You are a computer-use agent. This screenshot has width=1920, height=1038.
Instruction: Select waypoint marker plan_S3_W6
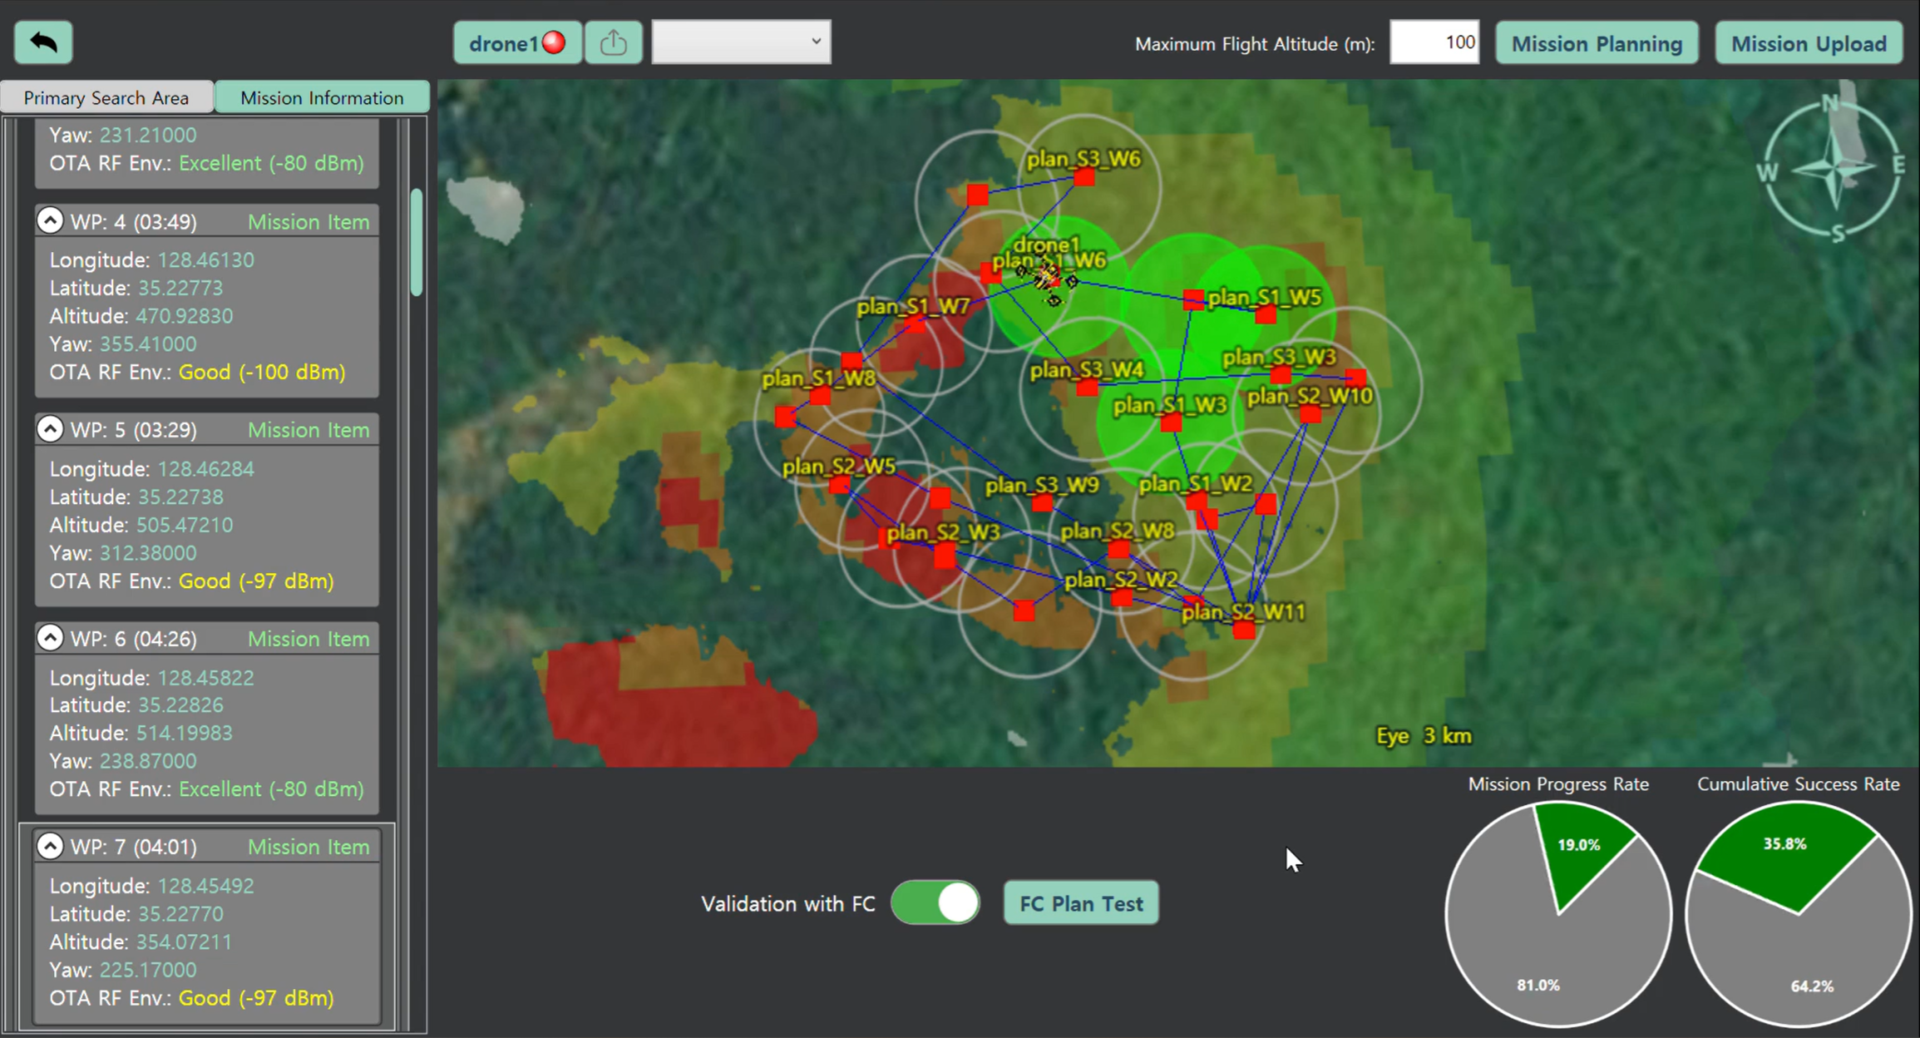(x=1084, y=177)
